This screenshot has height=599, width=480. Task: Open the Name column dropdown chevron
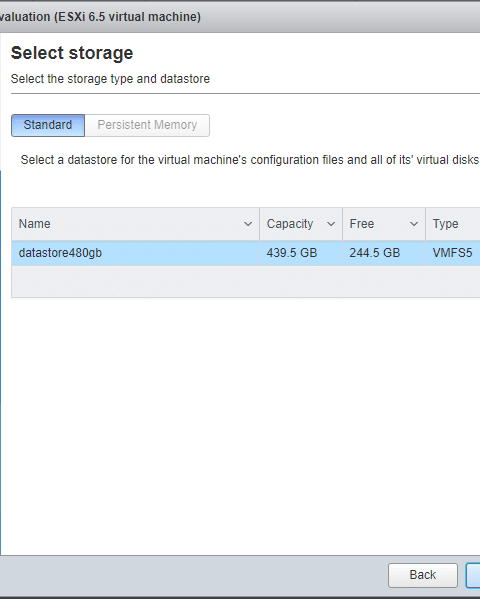(x=248, y=224)
